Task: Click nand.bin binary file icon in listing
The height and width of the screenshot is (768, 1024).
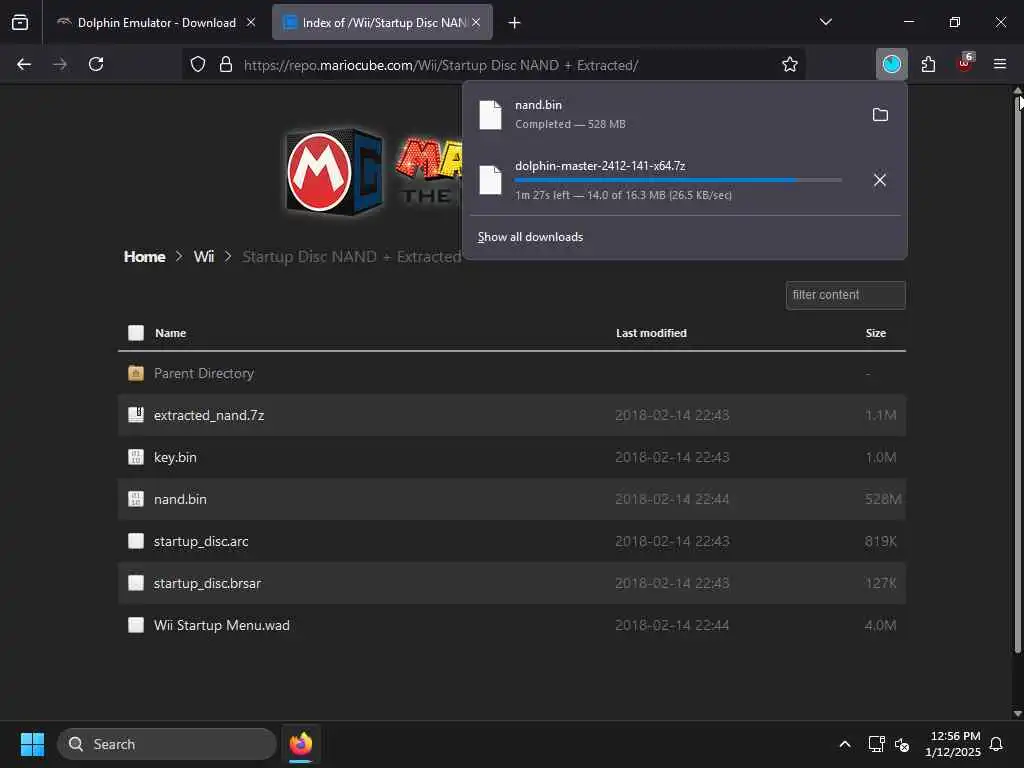Action: coord(136,499)
